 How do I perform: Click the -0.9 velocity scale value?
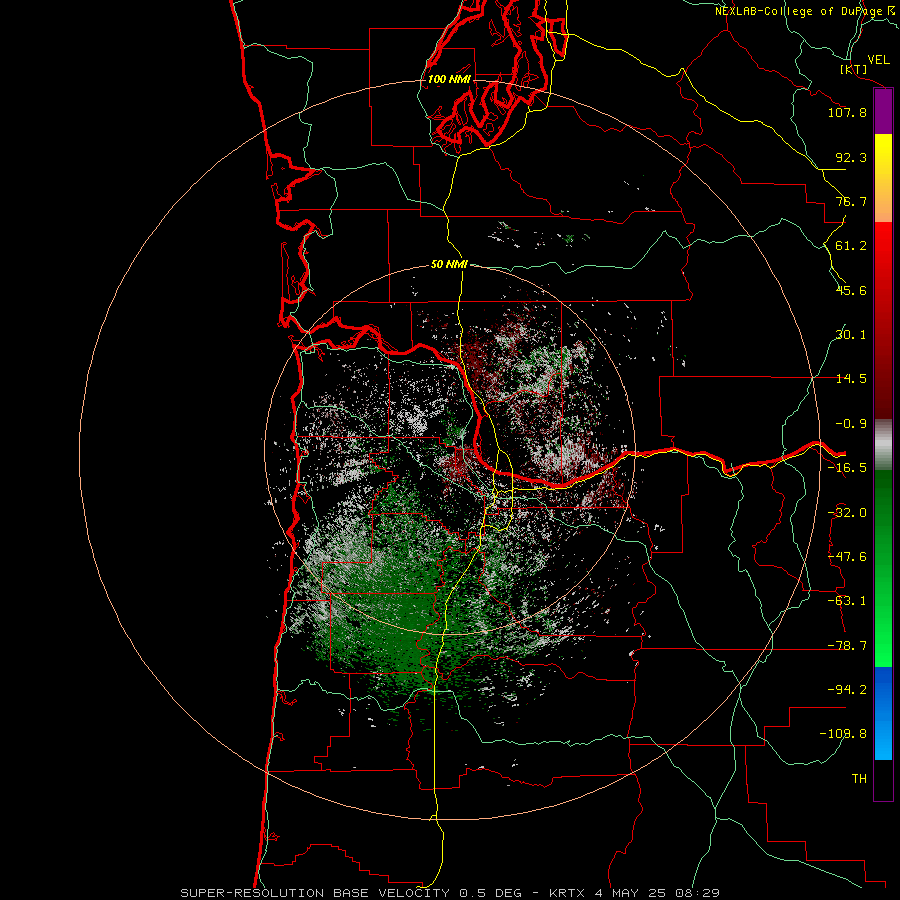(x=851, y=424)
